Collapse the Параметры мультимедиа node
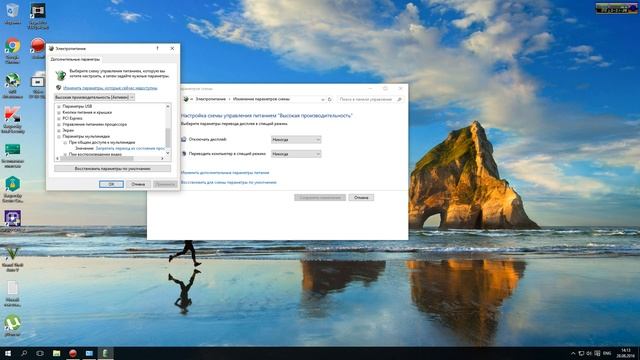 click(x=59, y=136)
